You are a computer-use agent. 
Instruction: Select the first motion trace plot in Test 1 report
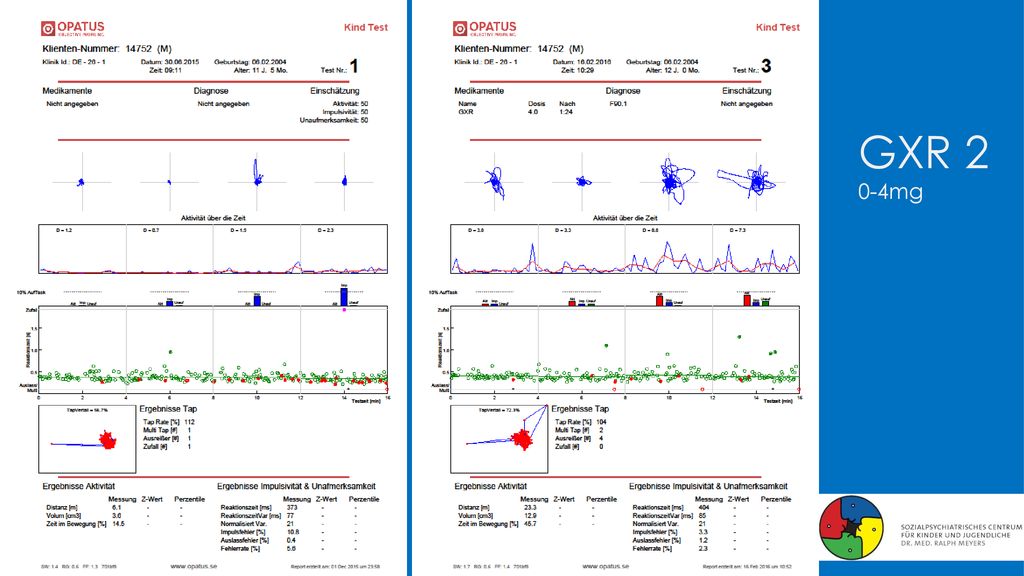[x=82, y=182]
